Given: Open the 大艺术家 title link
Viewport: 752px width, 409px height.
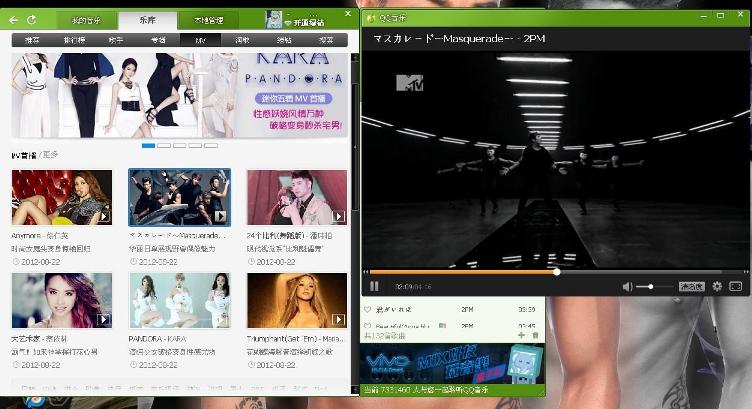Looking at the screenshot, I should pyautogui.click(x=39, y=339).
